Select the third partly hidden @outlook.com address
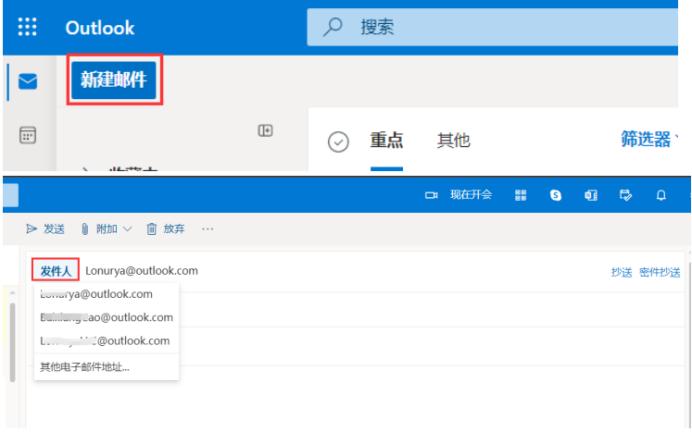692x433 pixels. 106,341
